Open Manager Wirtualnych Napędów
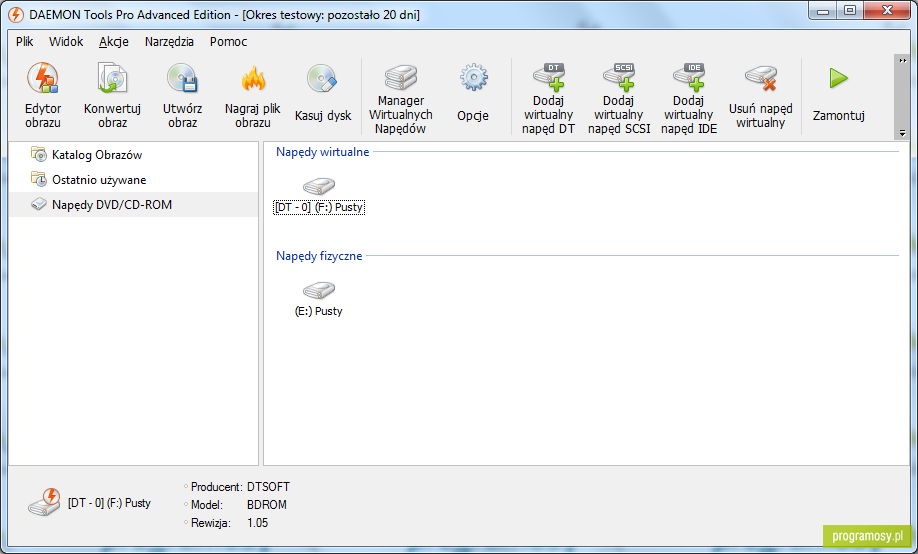This screenshot has height=554, width=918. [401, 98]
